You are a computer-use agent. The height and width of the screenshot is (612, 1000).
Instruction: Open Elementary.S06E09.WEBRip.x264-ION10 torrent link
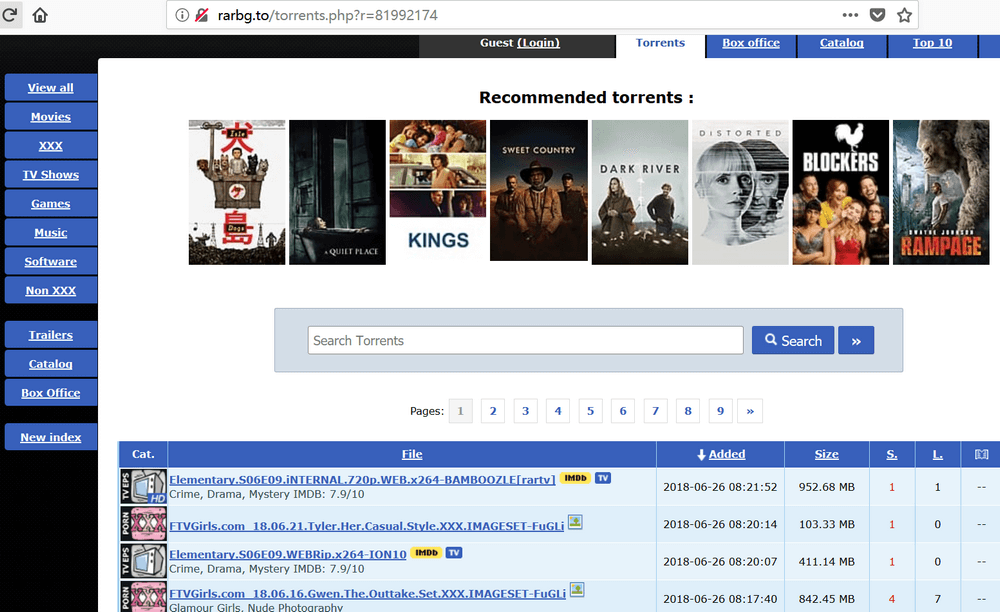(x=288, y=554)
